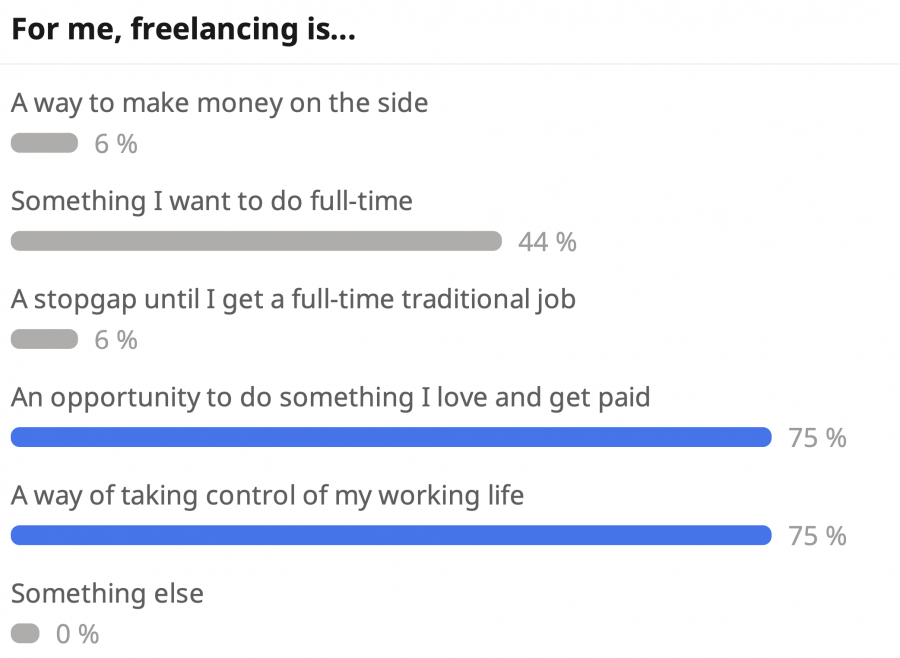900x658 pixels.
Task: Click the 0 % percentage label
Action: coord(77,634)
